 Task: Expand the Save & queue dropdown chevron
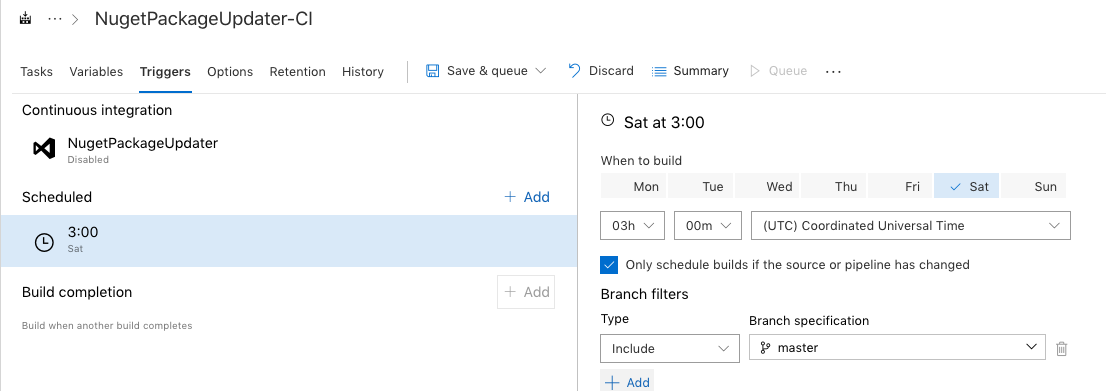point(541,71)
